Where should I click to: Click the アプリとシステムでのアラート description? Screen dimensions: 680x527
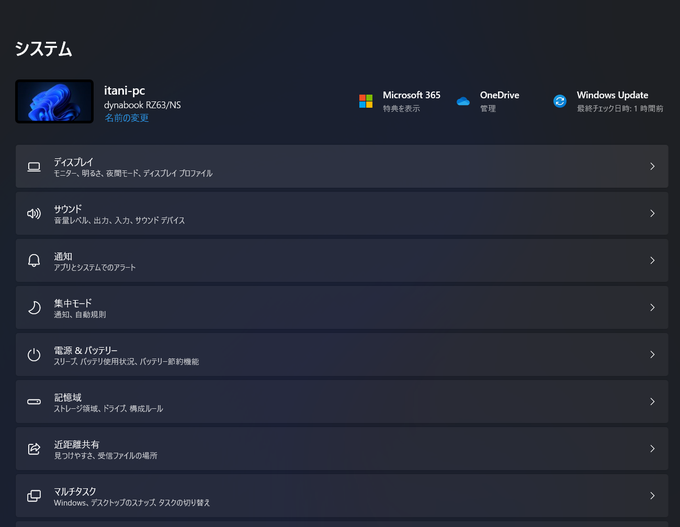pos(95,268)
